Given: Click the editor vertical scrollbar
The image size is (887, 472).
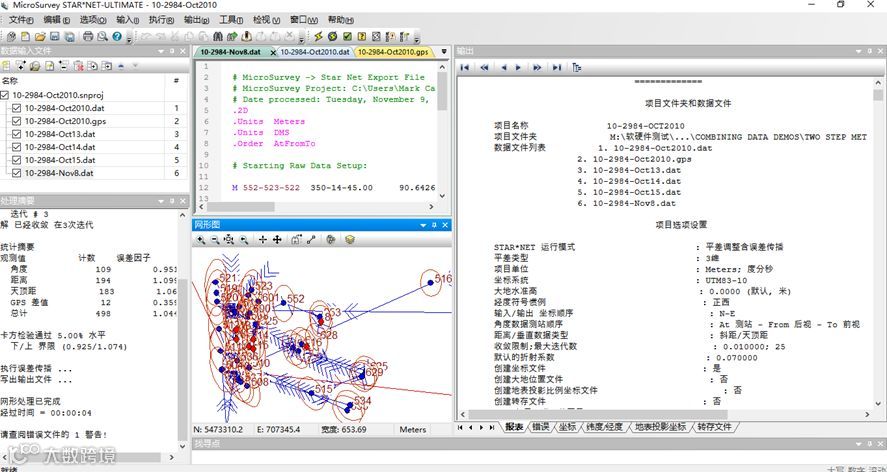Looking at the screenshot, I should (x=442, y=130).
